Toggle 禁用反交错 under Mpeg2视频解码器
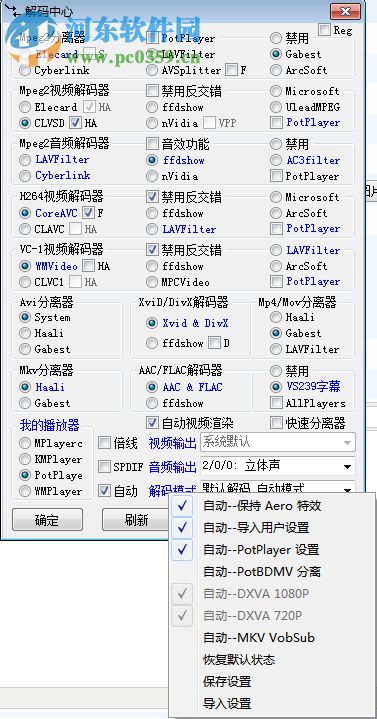This screenshot has width=377, height=719. point(152,91)
